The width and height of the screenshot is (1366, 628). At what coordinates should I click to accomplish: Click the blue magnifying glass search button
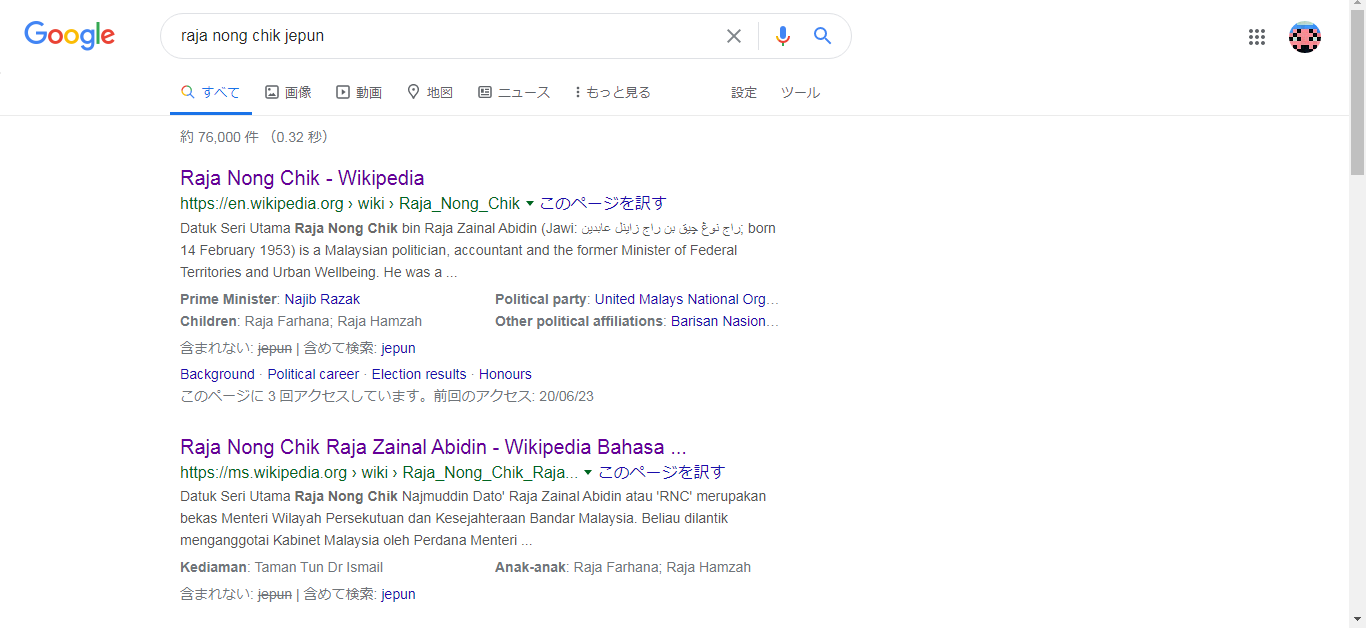tap(823, 36)
